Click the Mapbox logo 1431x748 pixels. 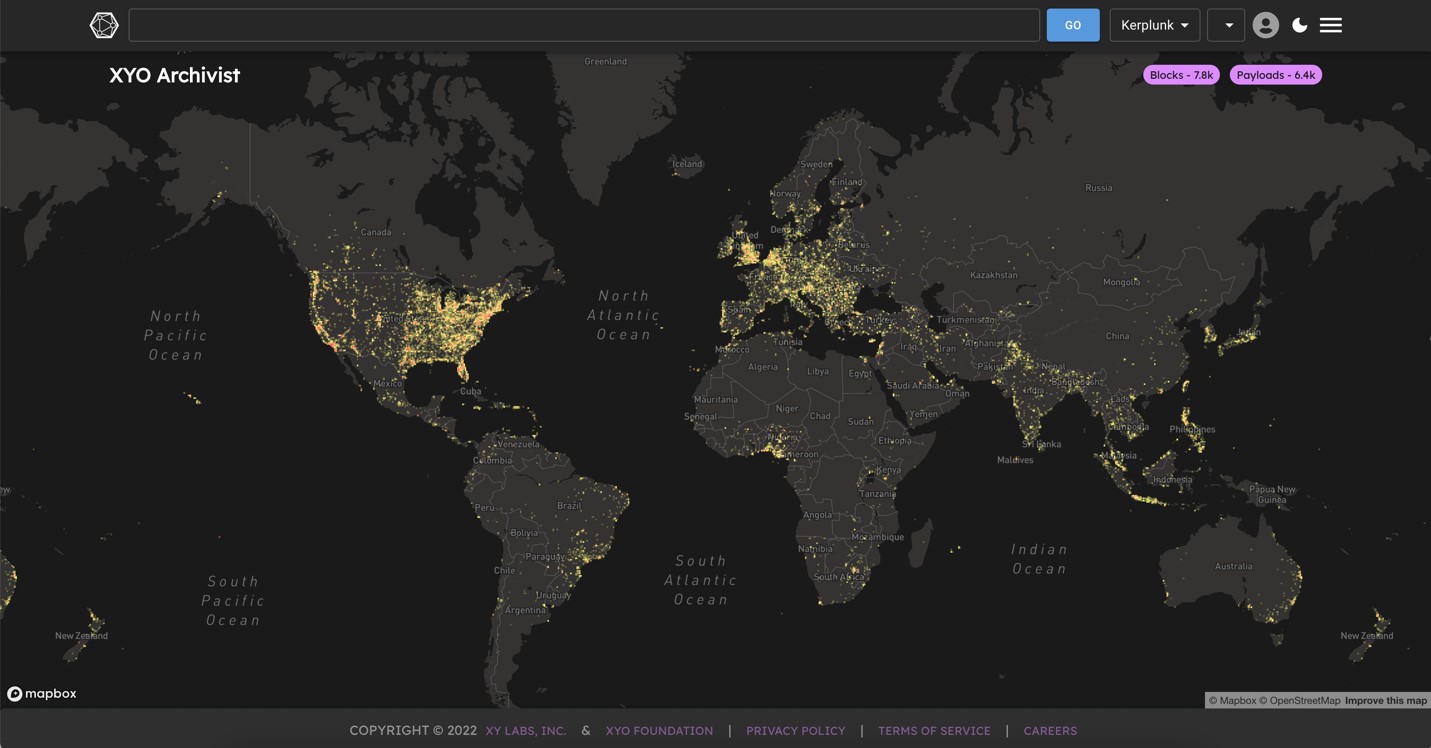tap(42, 694)
